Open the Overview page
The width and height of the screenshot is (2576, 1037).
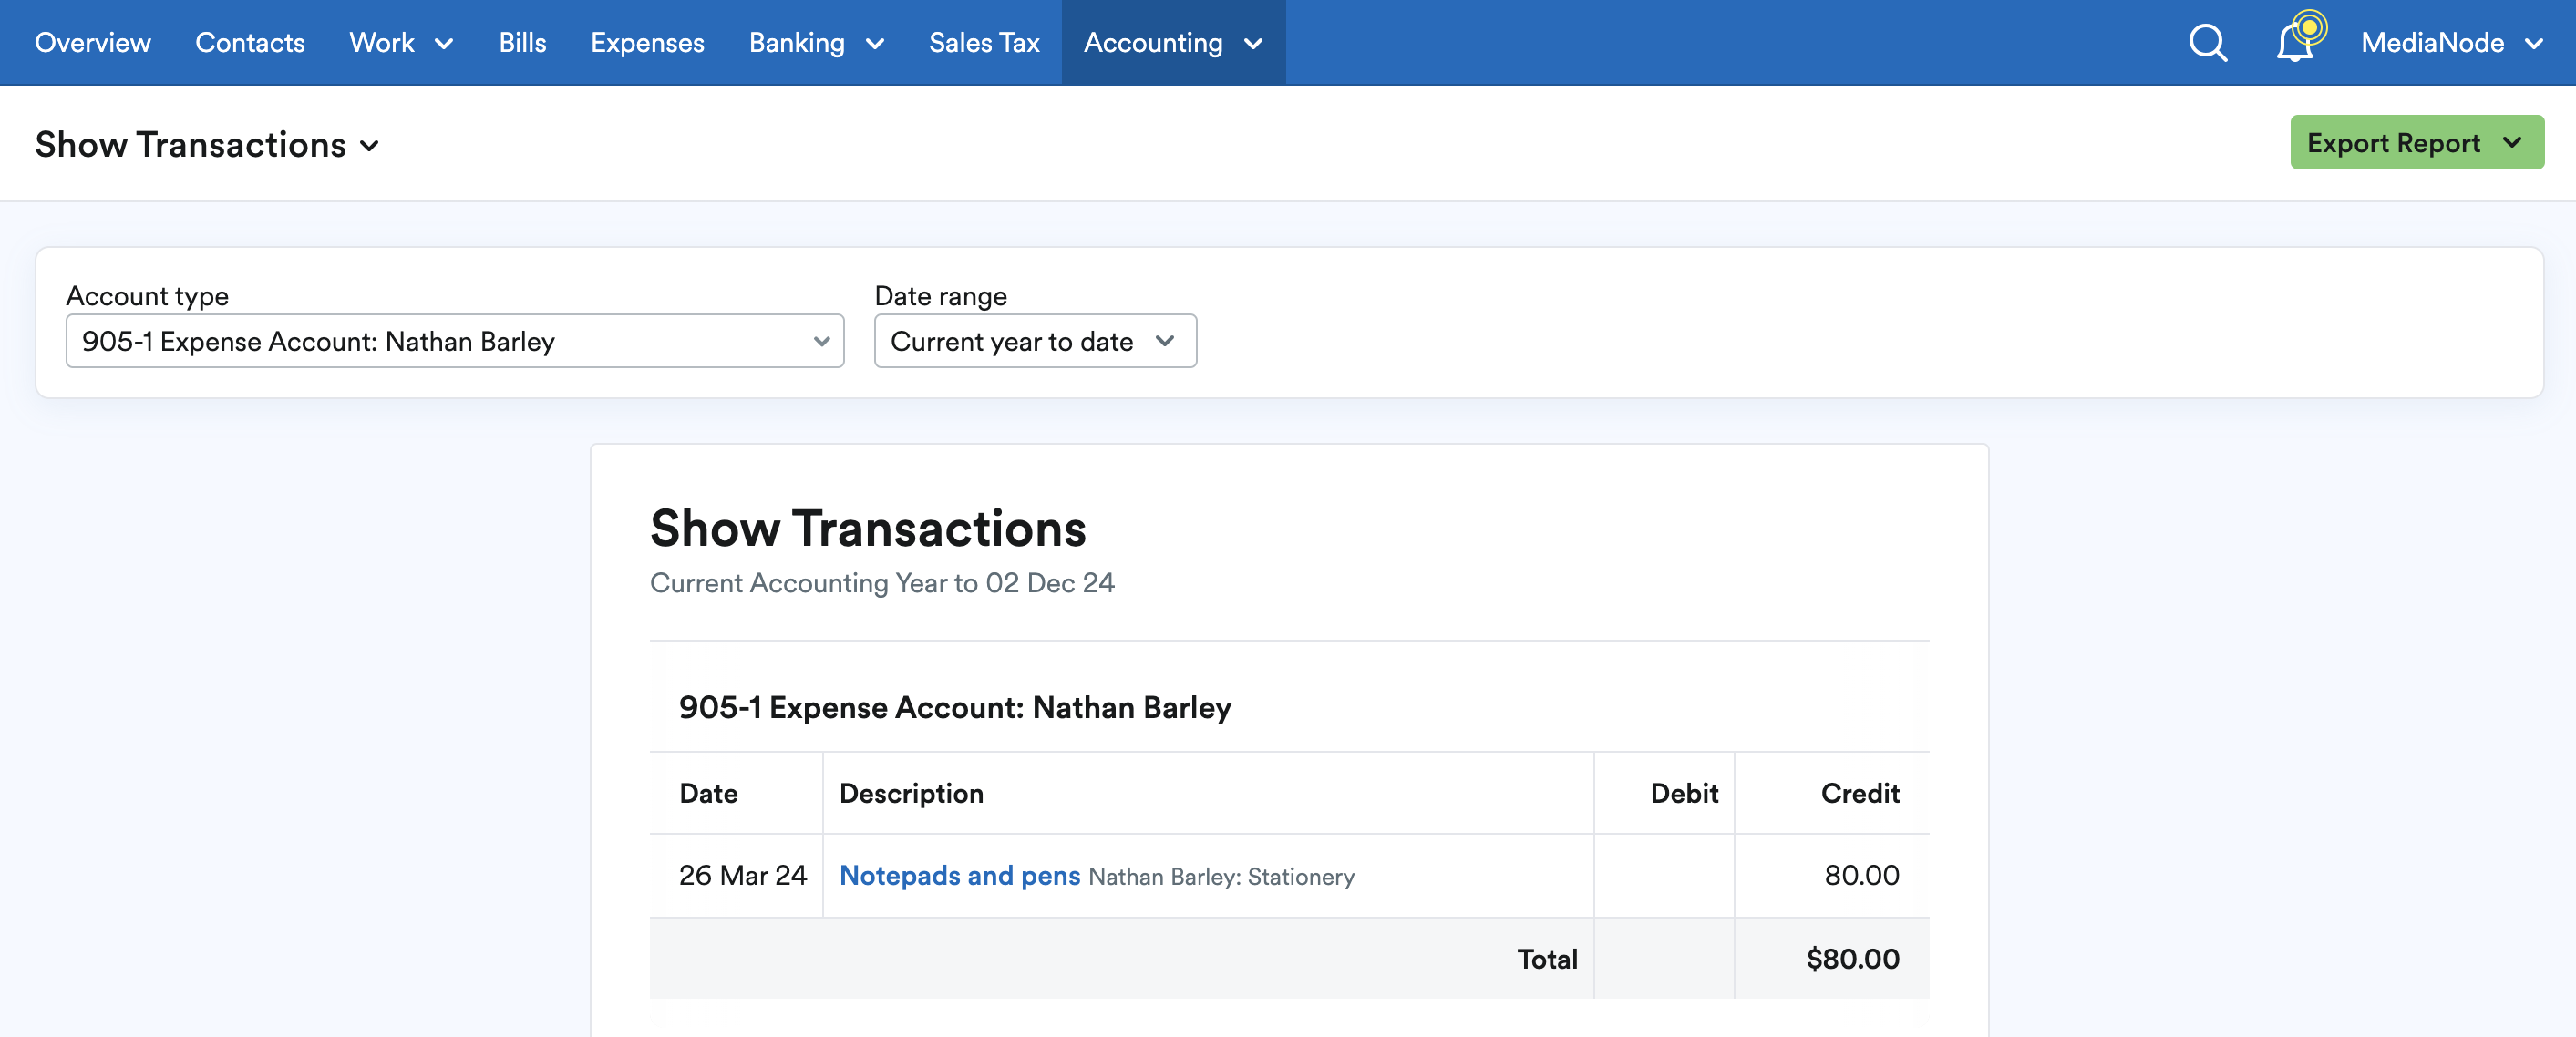(x=93, y=43)
